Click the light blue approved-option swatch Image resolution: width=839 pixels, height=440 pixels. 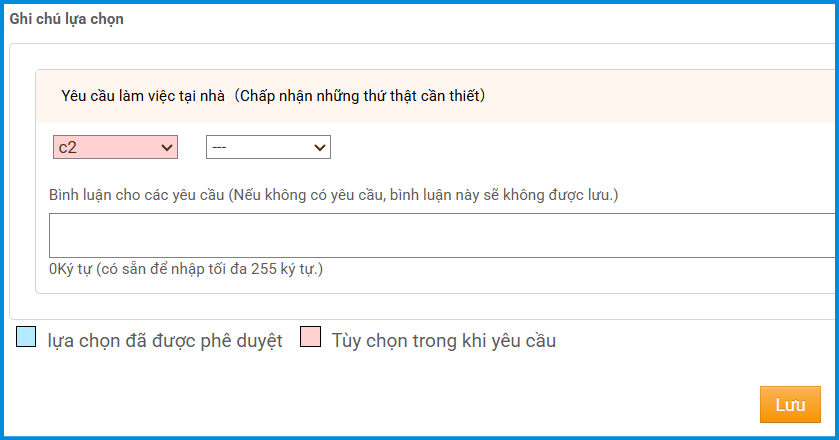[x=26, y=337]
